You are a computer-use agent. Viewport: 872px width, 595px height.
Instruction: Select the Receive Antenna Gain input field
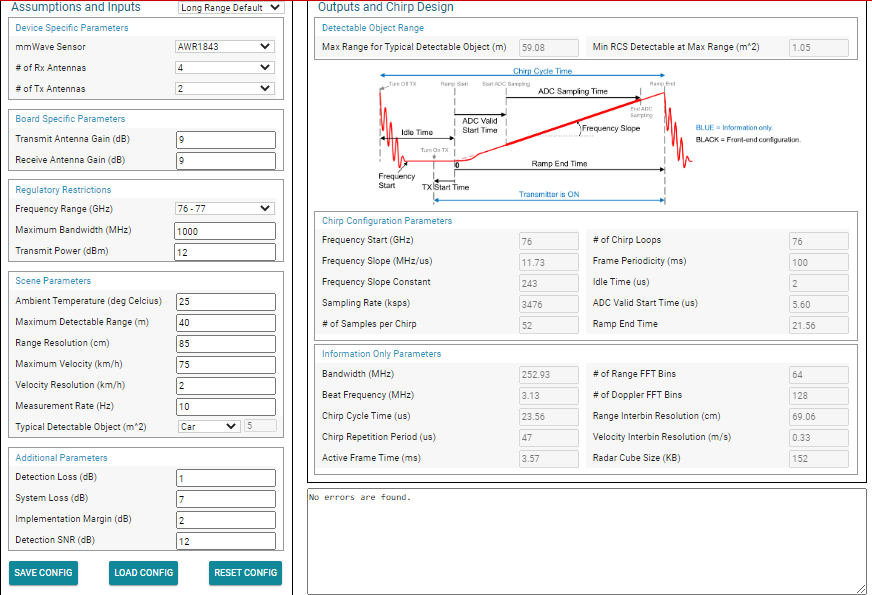(226, 161)
